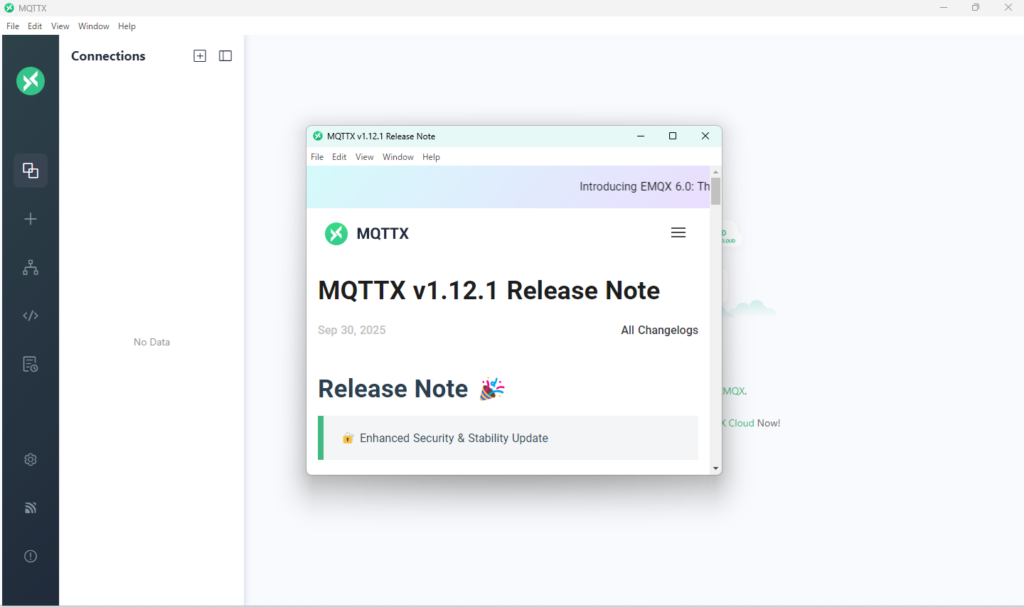Open the Log icon in left sidebar
1024x607 pixels.
(30, 364)
